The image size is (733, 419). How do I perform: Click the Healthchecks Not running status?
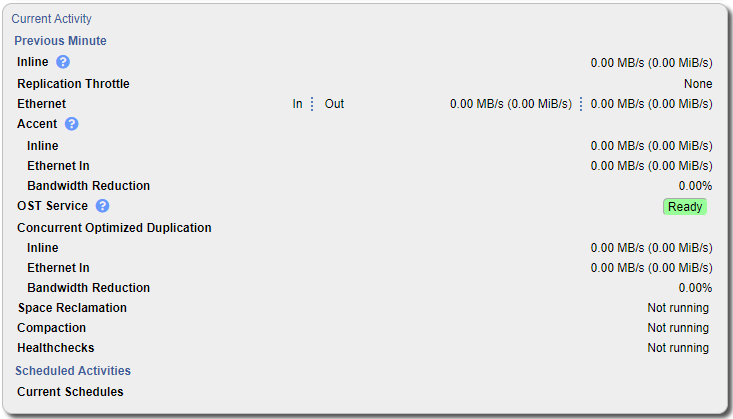pos(677,348)
